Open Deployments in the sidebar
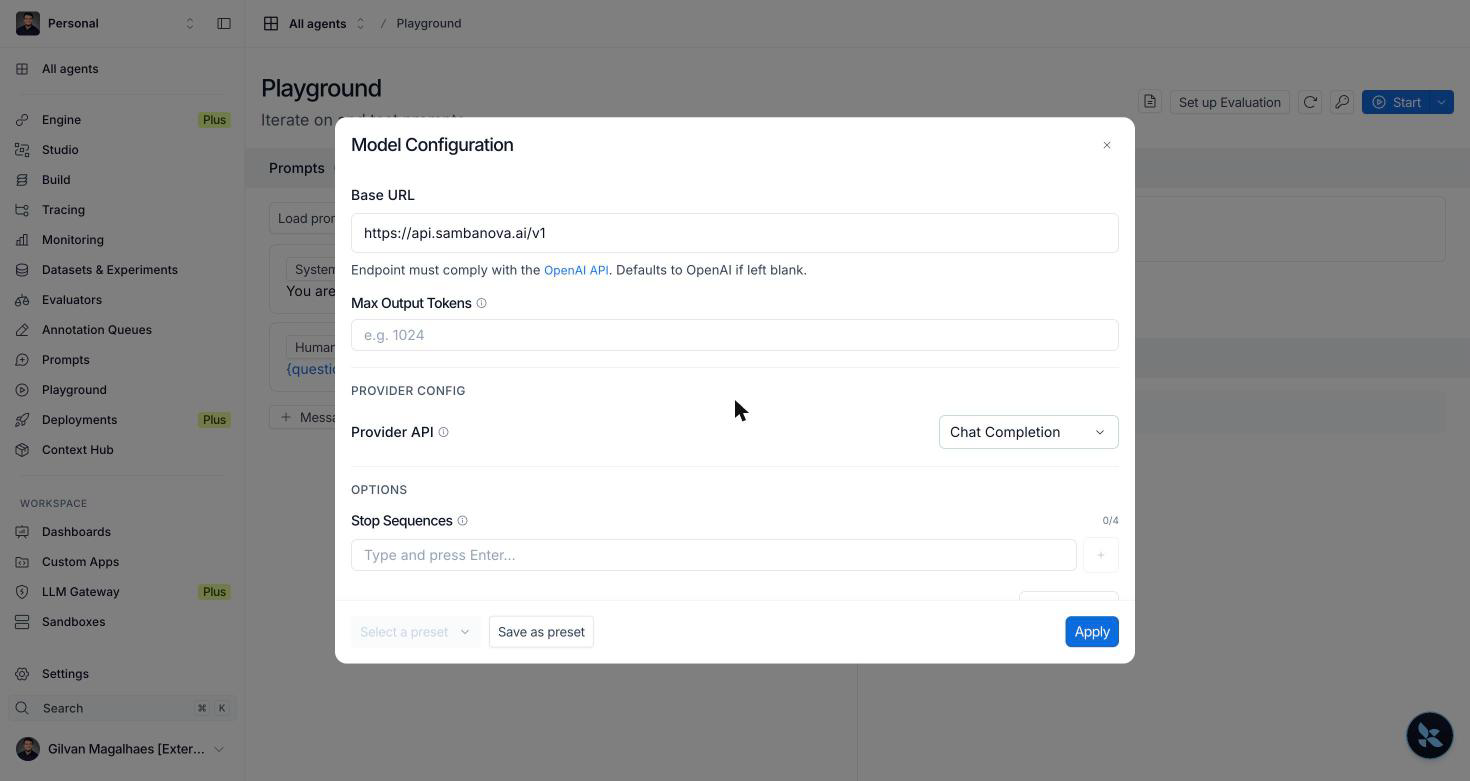Screen dimensions: 1470x781 [x=79, y=420]
